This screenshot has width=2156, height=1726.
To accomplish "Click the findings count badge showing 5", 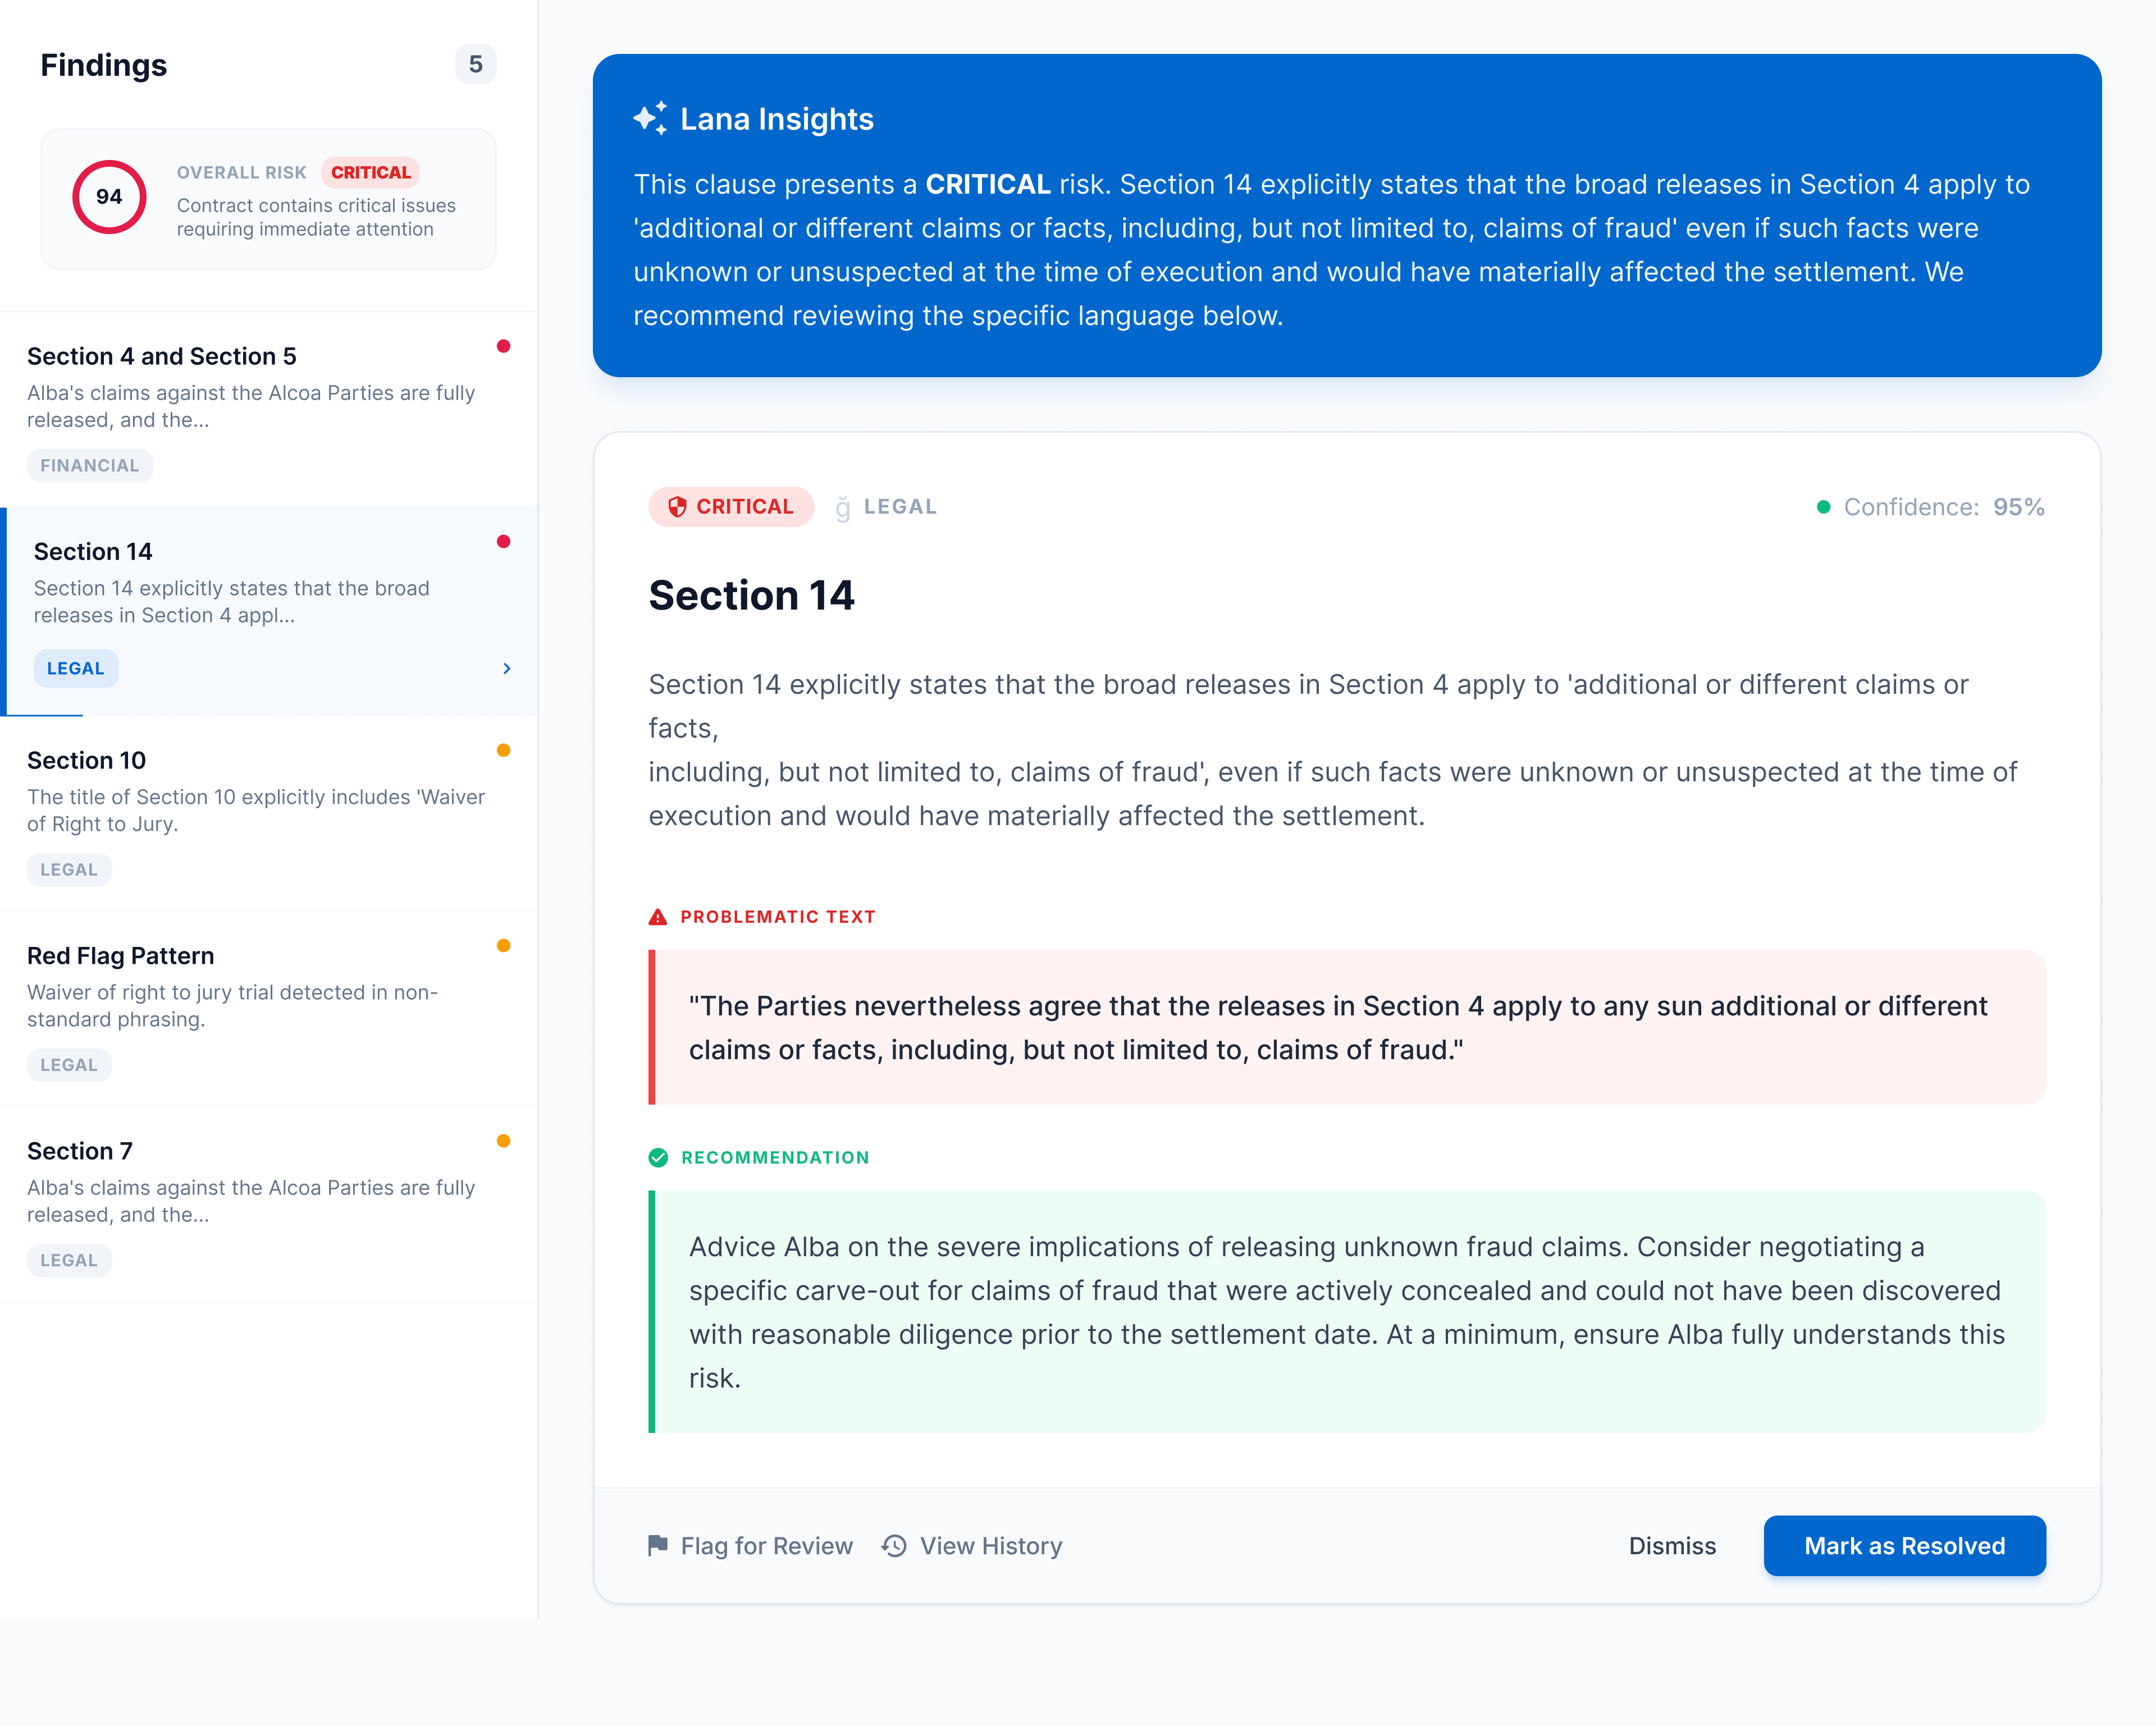I will (476, 65).
